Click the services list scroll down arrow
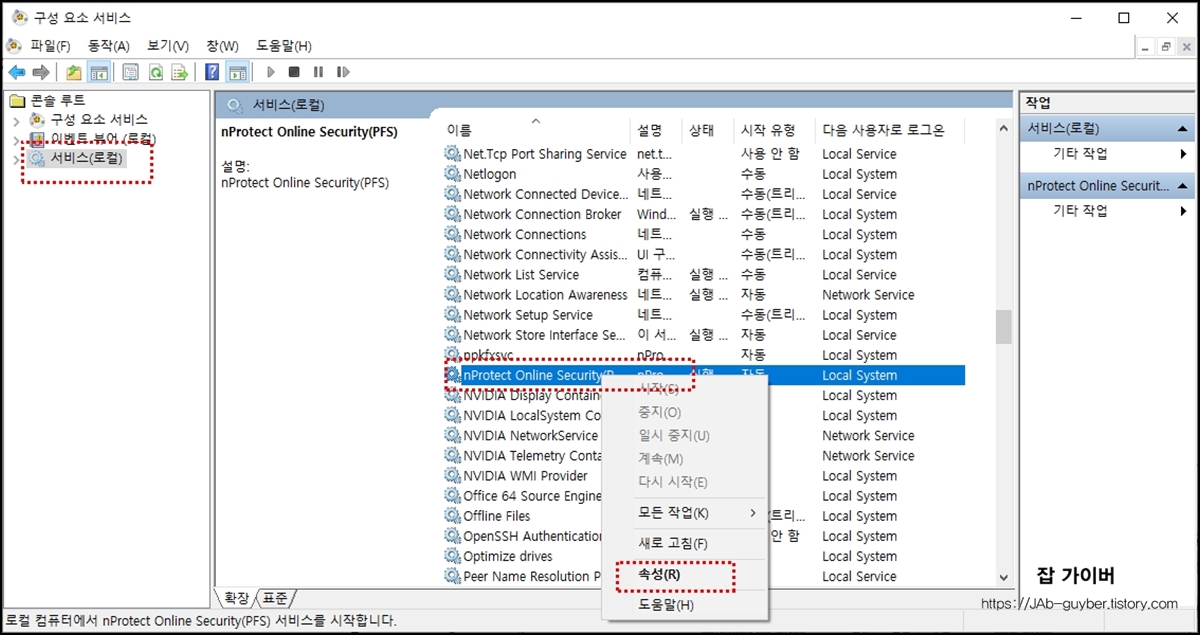The width and height of the screenshot is (1200, 635). (1004, 577)
